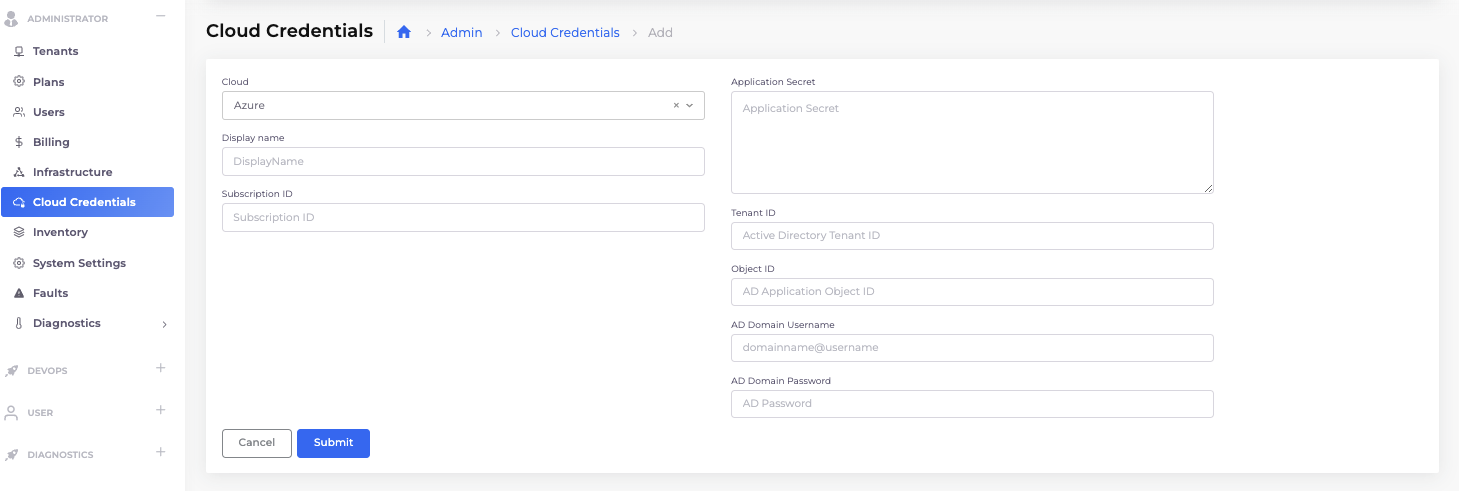Click the home icon in breadcrumb
Screen dimensions: 1459x491
404,32
